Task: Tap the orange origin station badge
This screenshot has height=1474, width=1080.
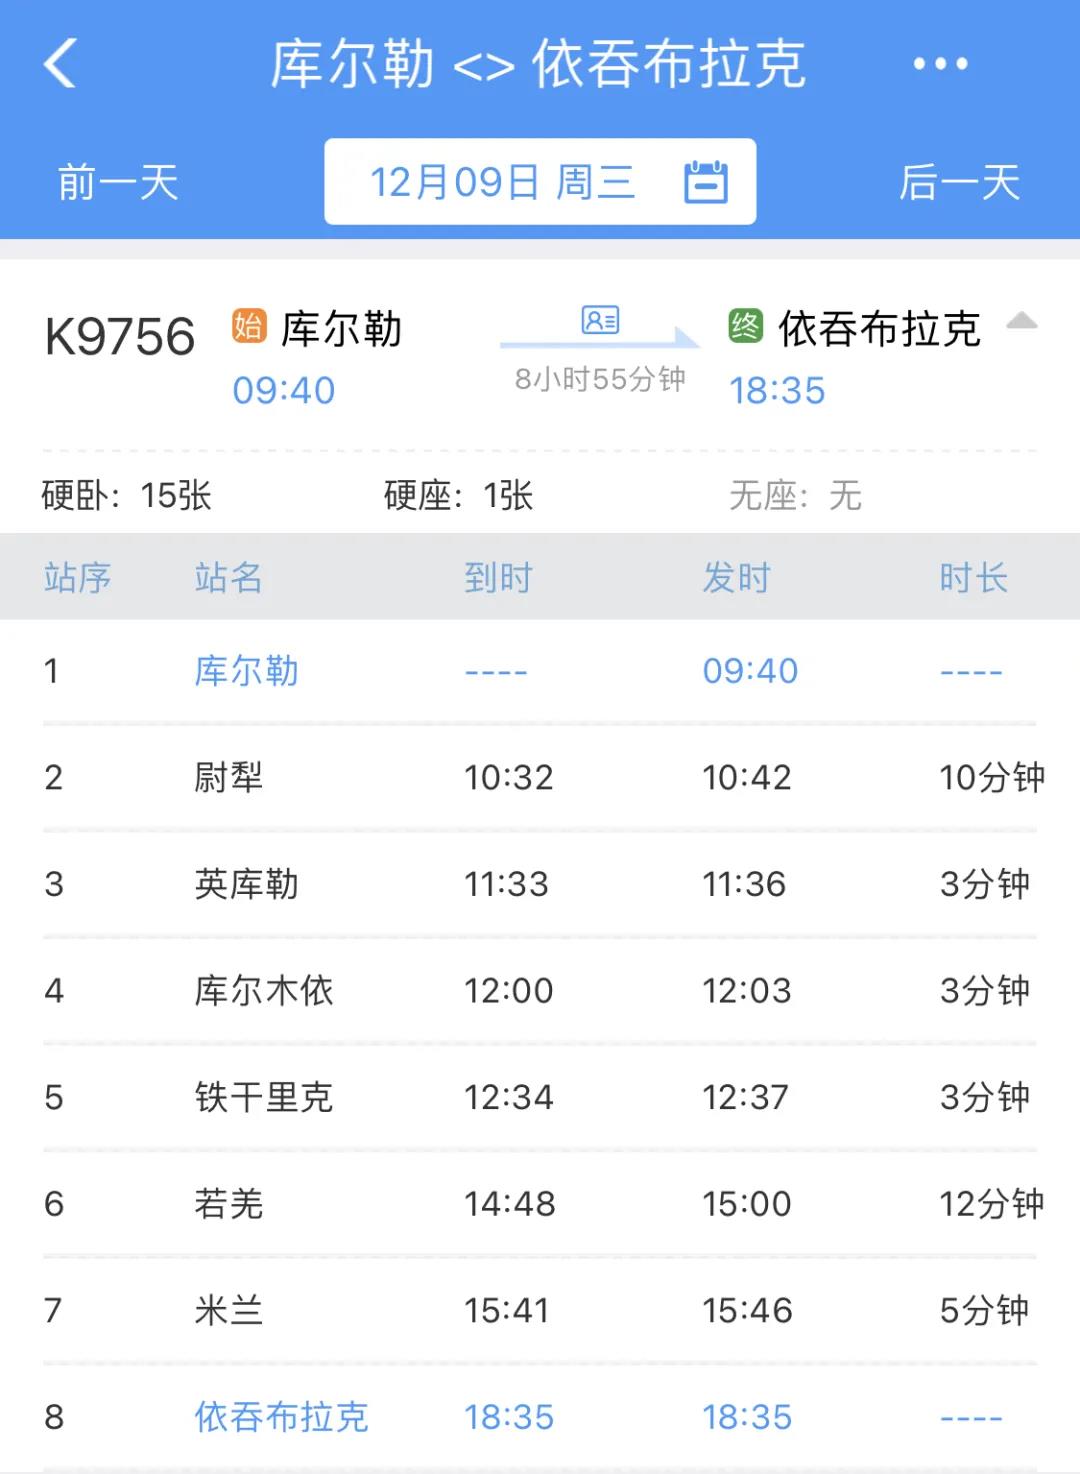Action: (249, 327)
